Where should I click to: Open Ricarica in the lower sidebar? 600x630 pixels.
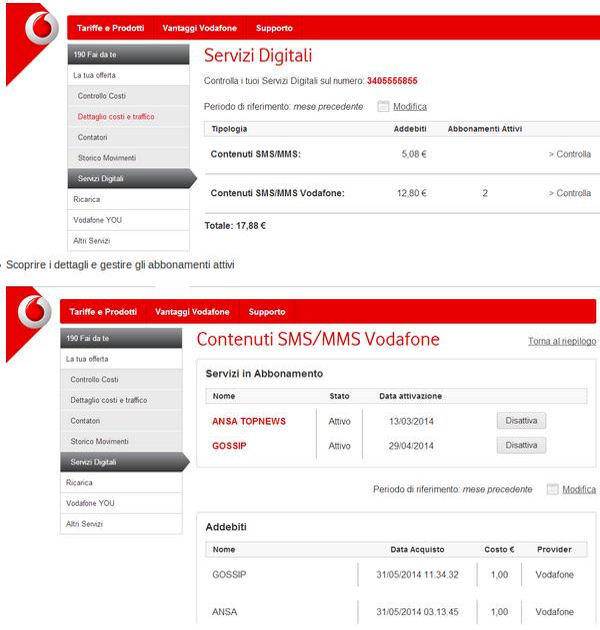coord(121,483)
